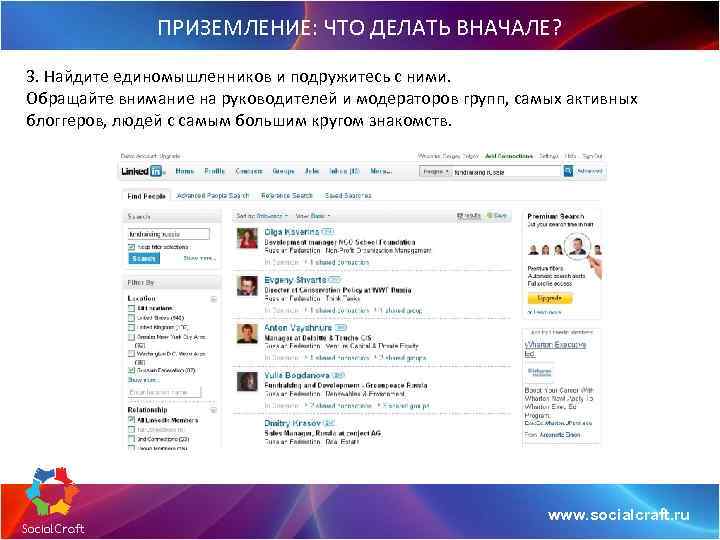Click the blue Search button in sidebar
Viewport: 720px width, 540px height.
[x=144, y=258]
